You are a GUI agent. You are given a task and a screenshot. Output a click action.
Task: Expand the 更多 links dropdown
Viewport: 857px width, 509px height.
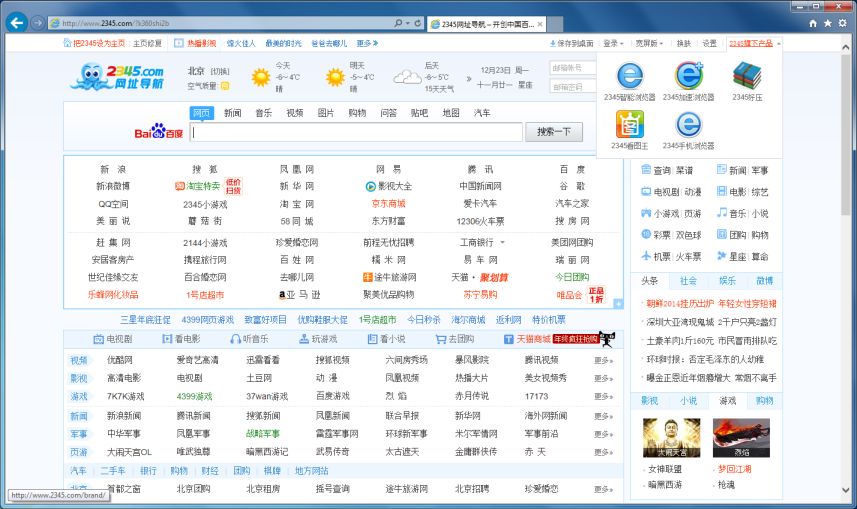[x=367, y=43]
